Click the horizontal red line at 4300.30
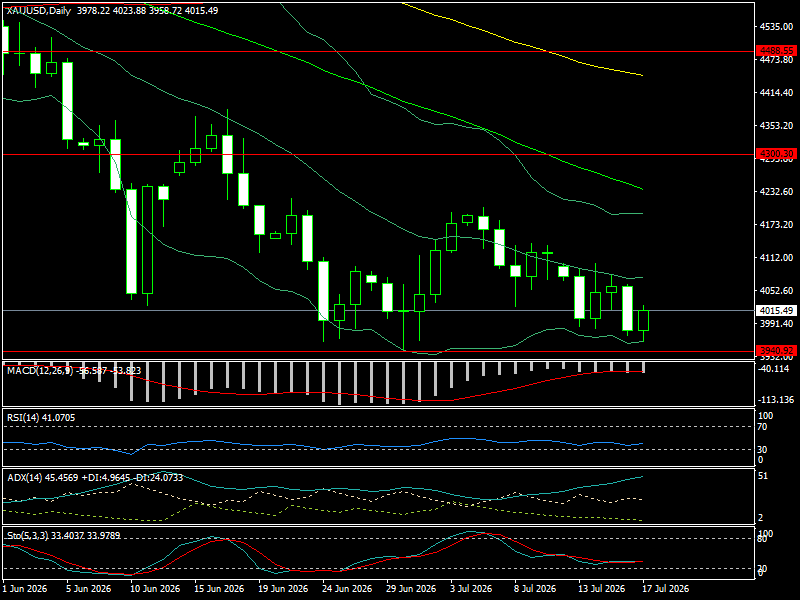 click(378, 154)
